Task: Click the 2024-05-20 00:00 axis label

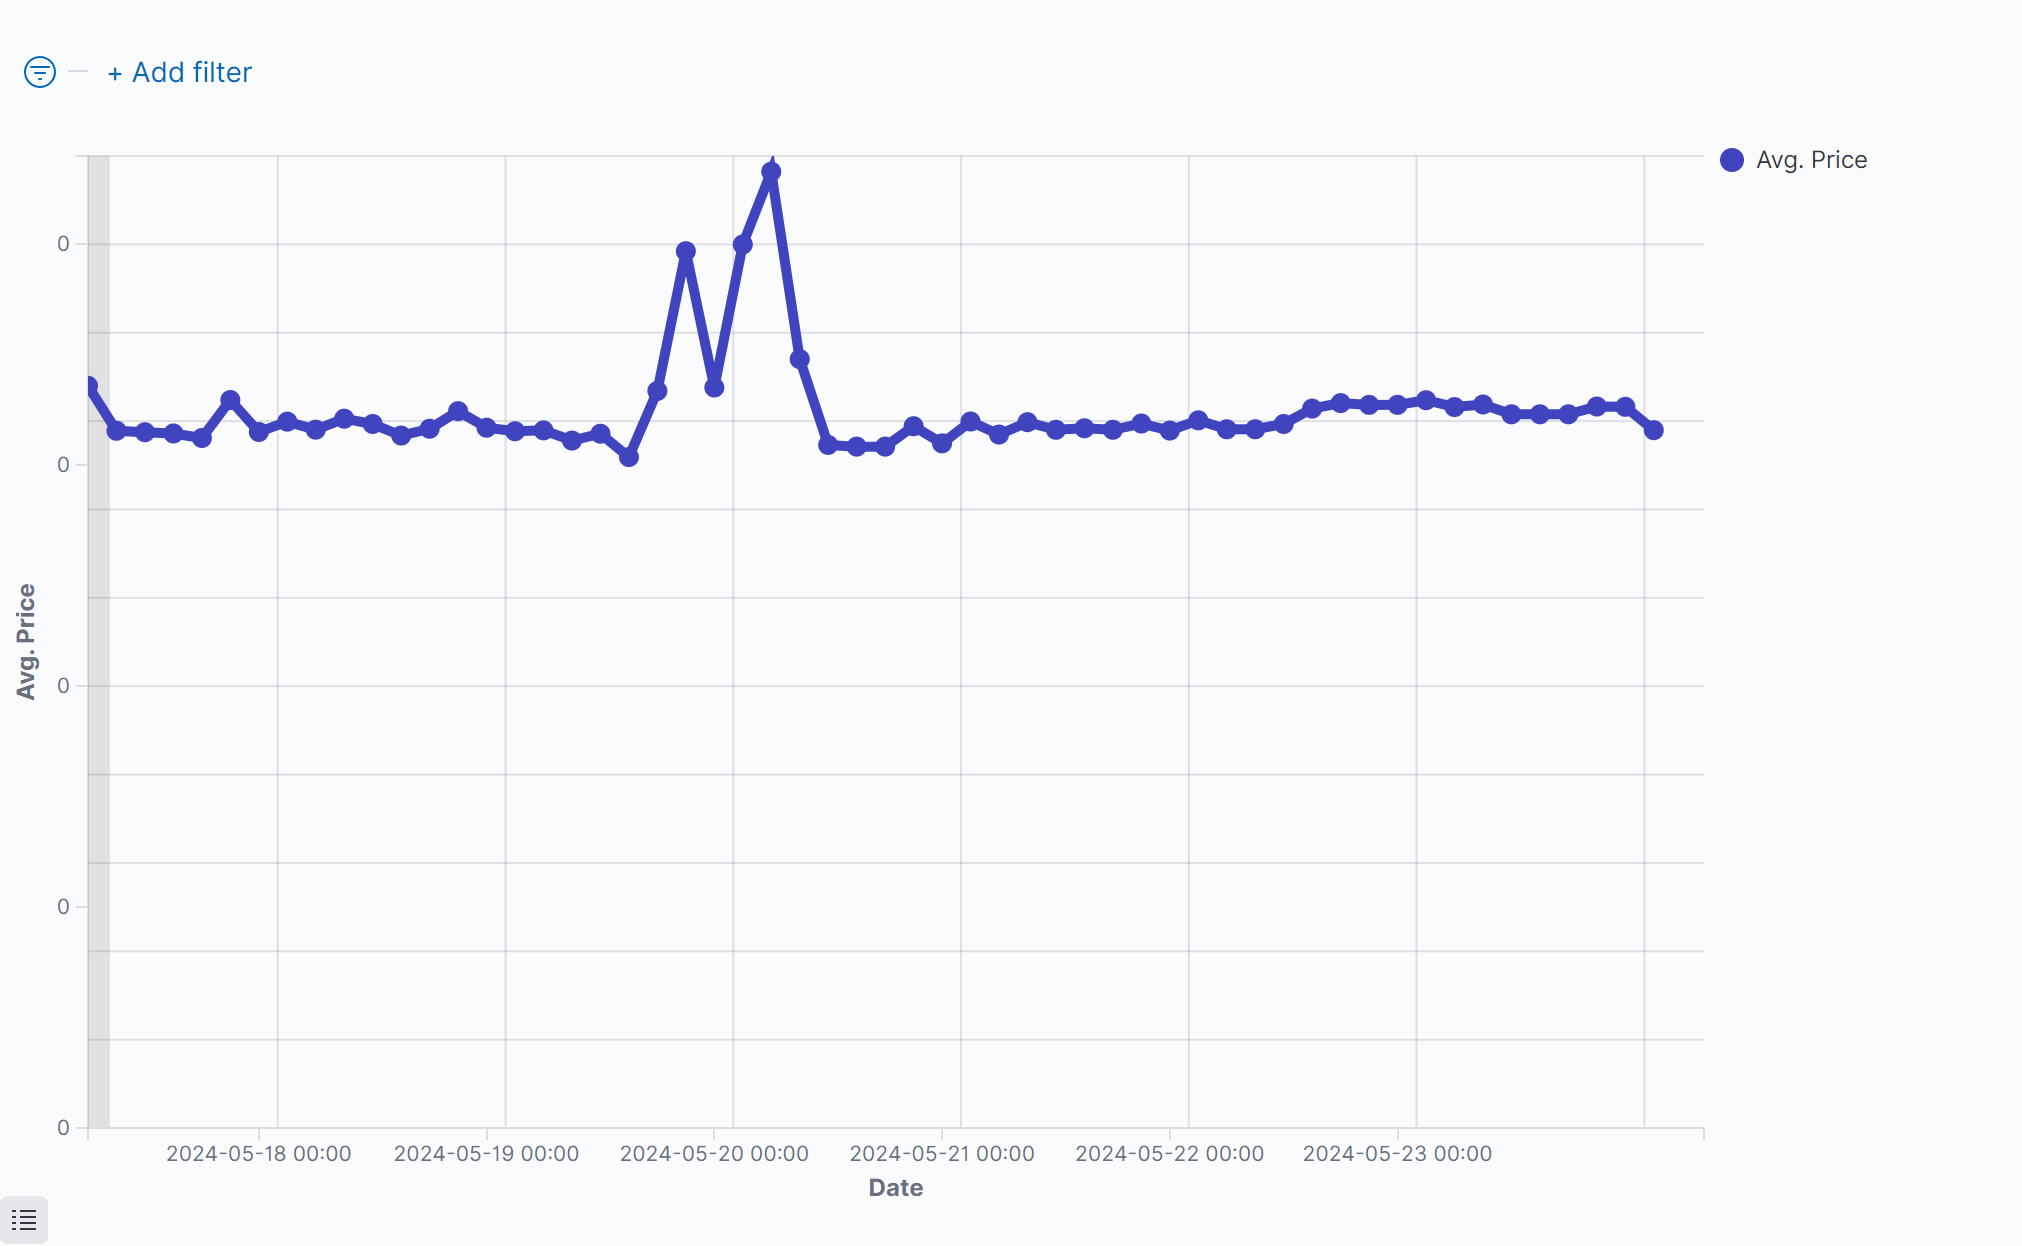Action: tap(714, 1153)
